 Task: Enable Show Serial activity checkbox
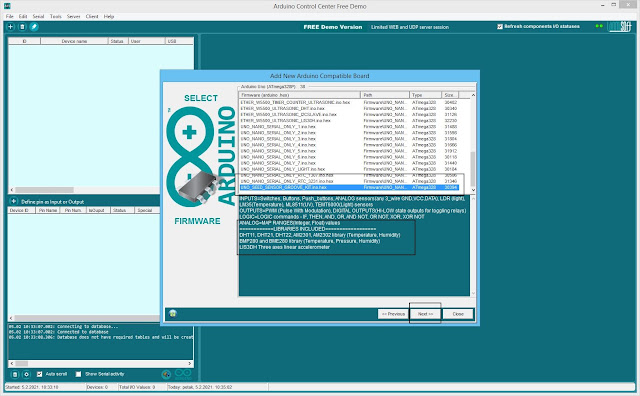78,374
